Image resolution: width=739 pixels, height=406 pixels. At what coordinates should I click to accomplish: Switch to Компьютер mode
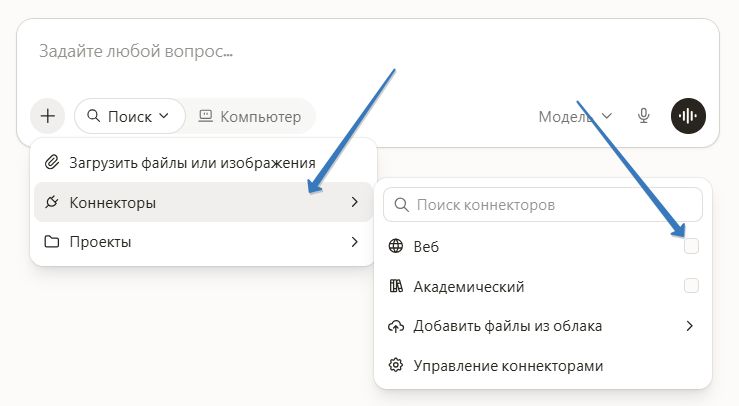tap(250, 116)
